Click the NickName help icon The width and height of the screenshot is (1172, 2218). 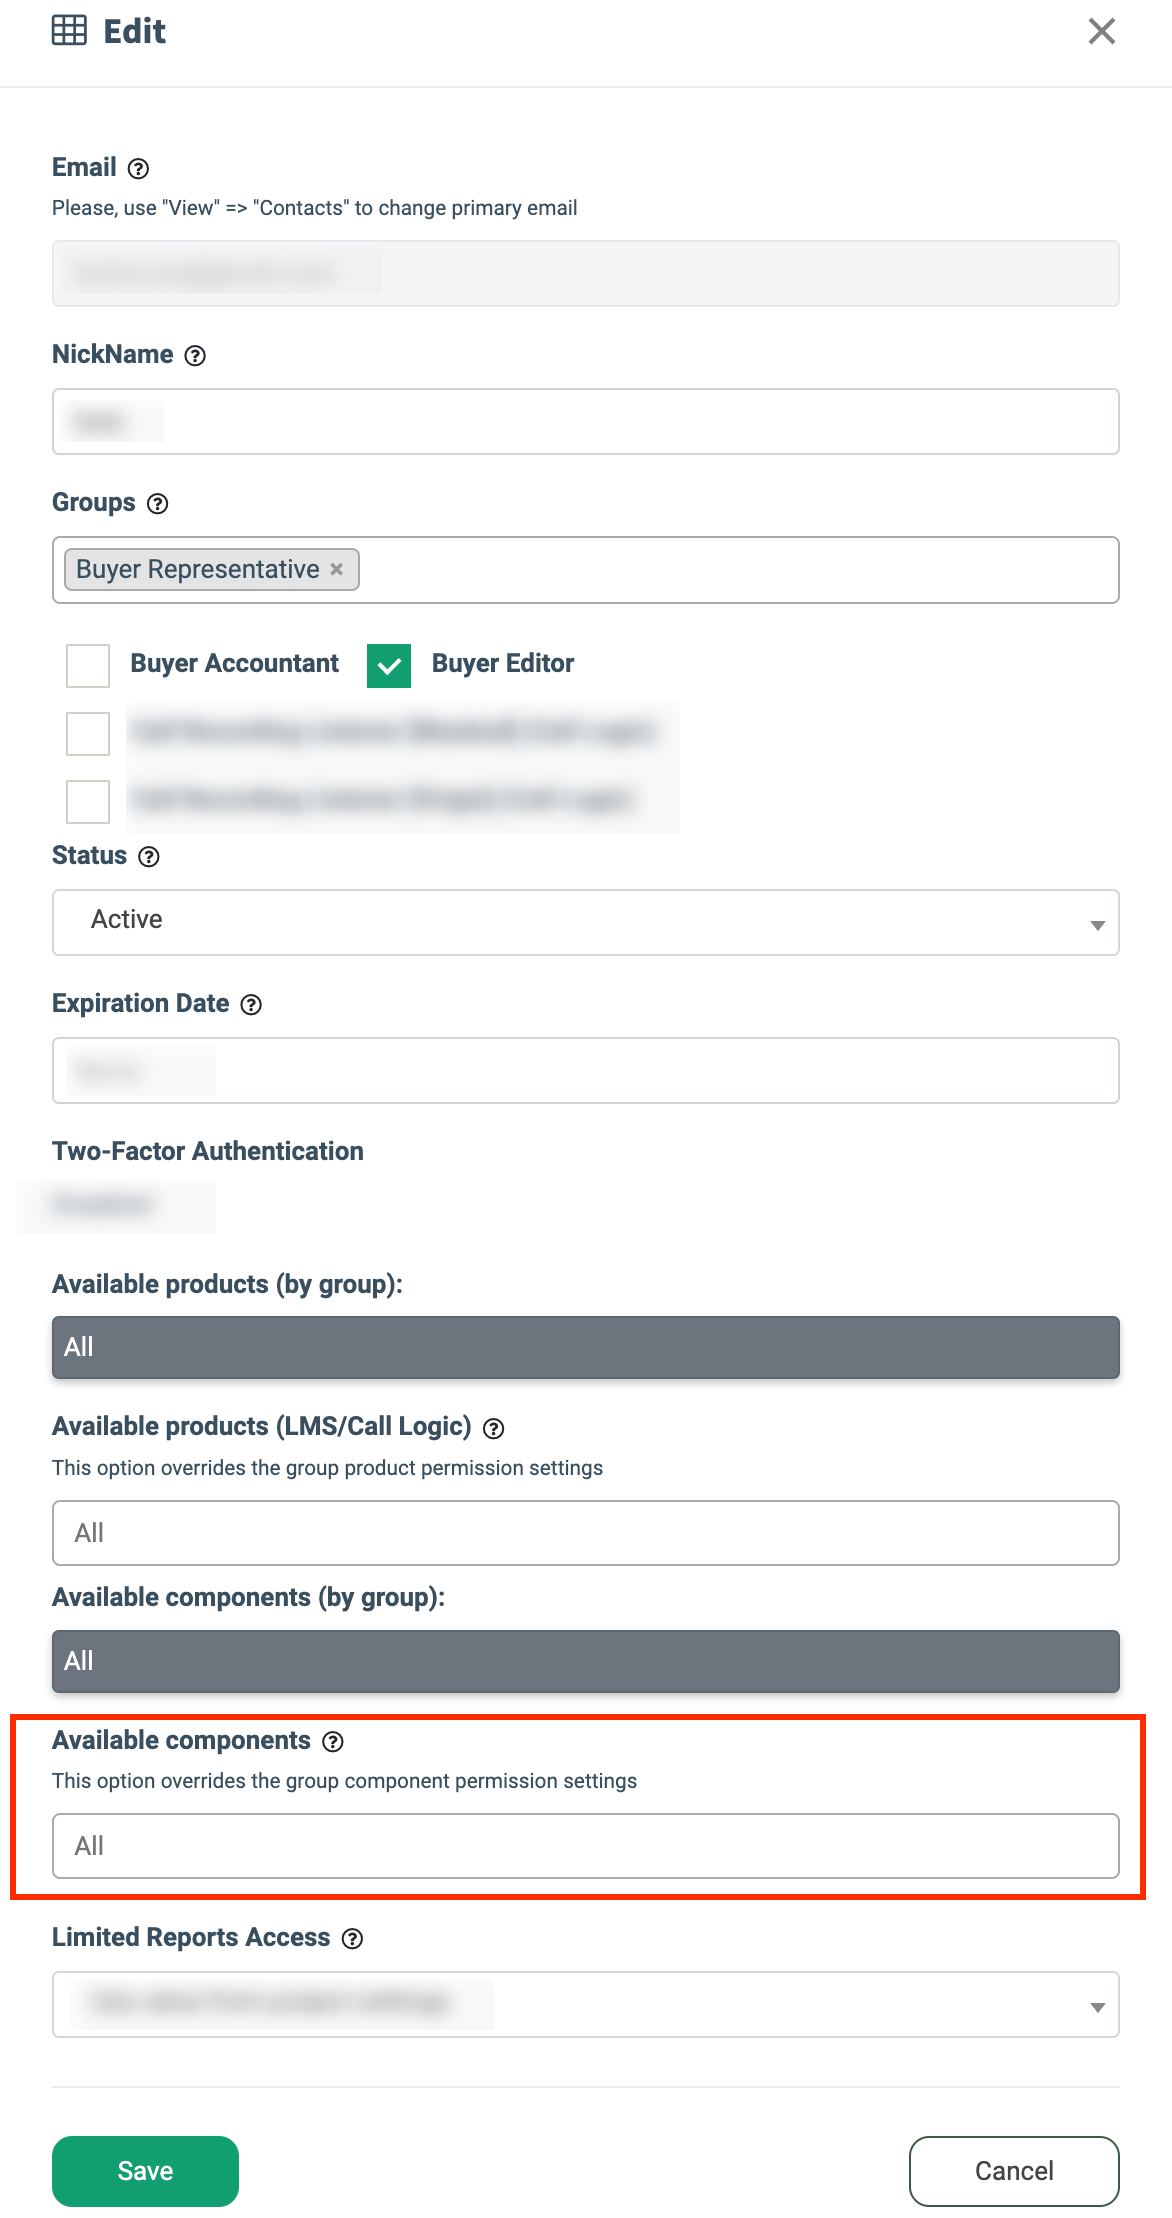tap(196, 356)
